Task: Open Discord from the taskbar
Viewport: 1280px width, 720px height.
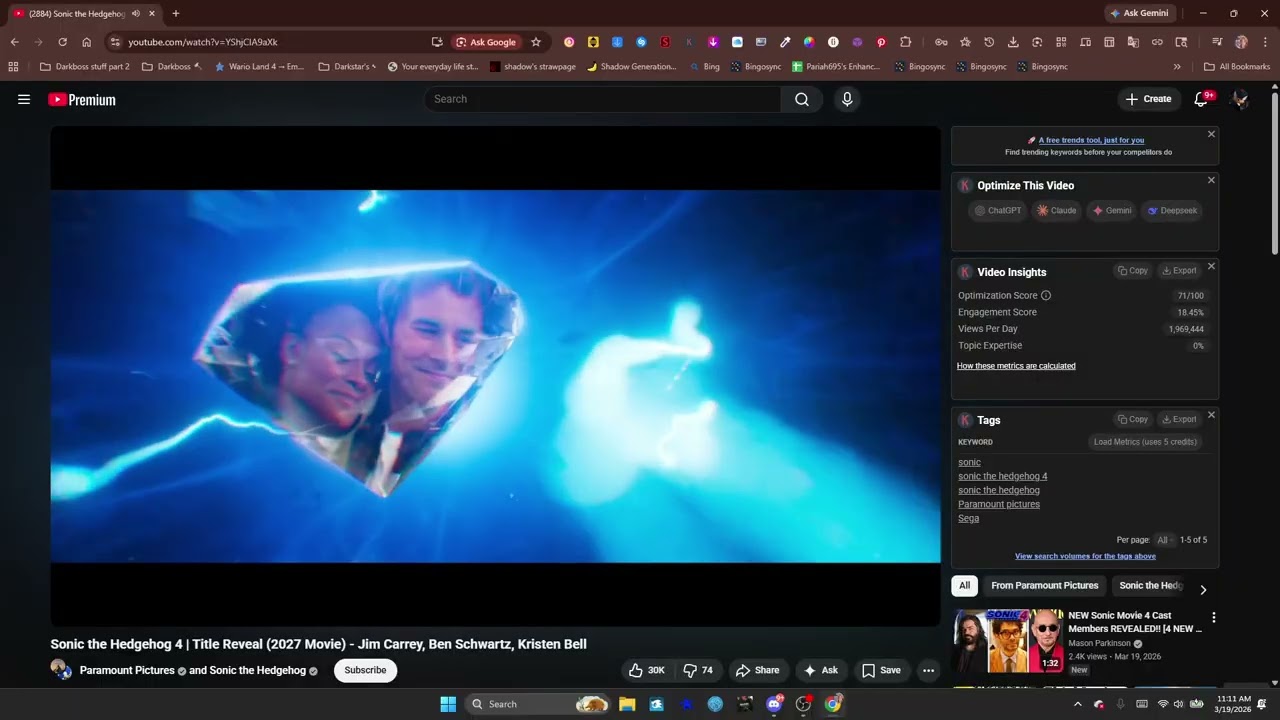Action: point(774,704)
